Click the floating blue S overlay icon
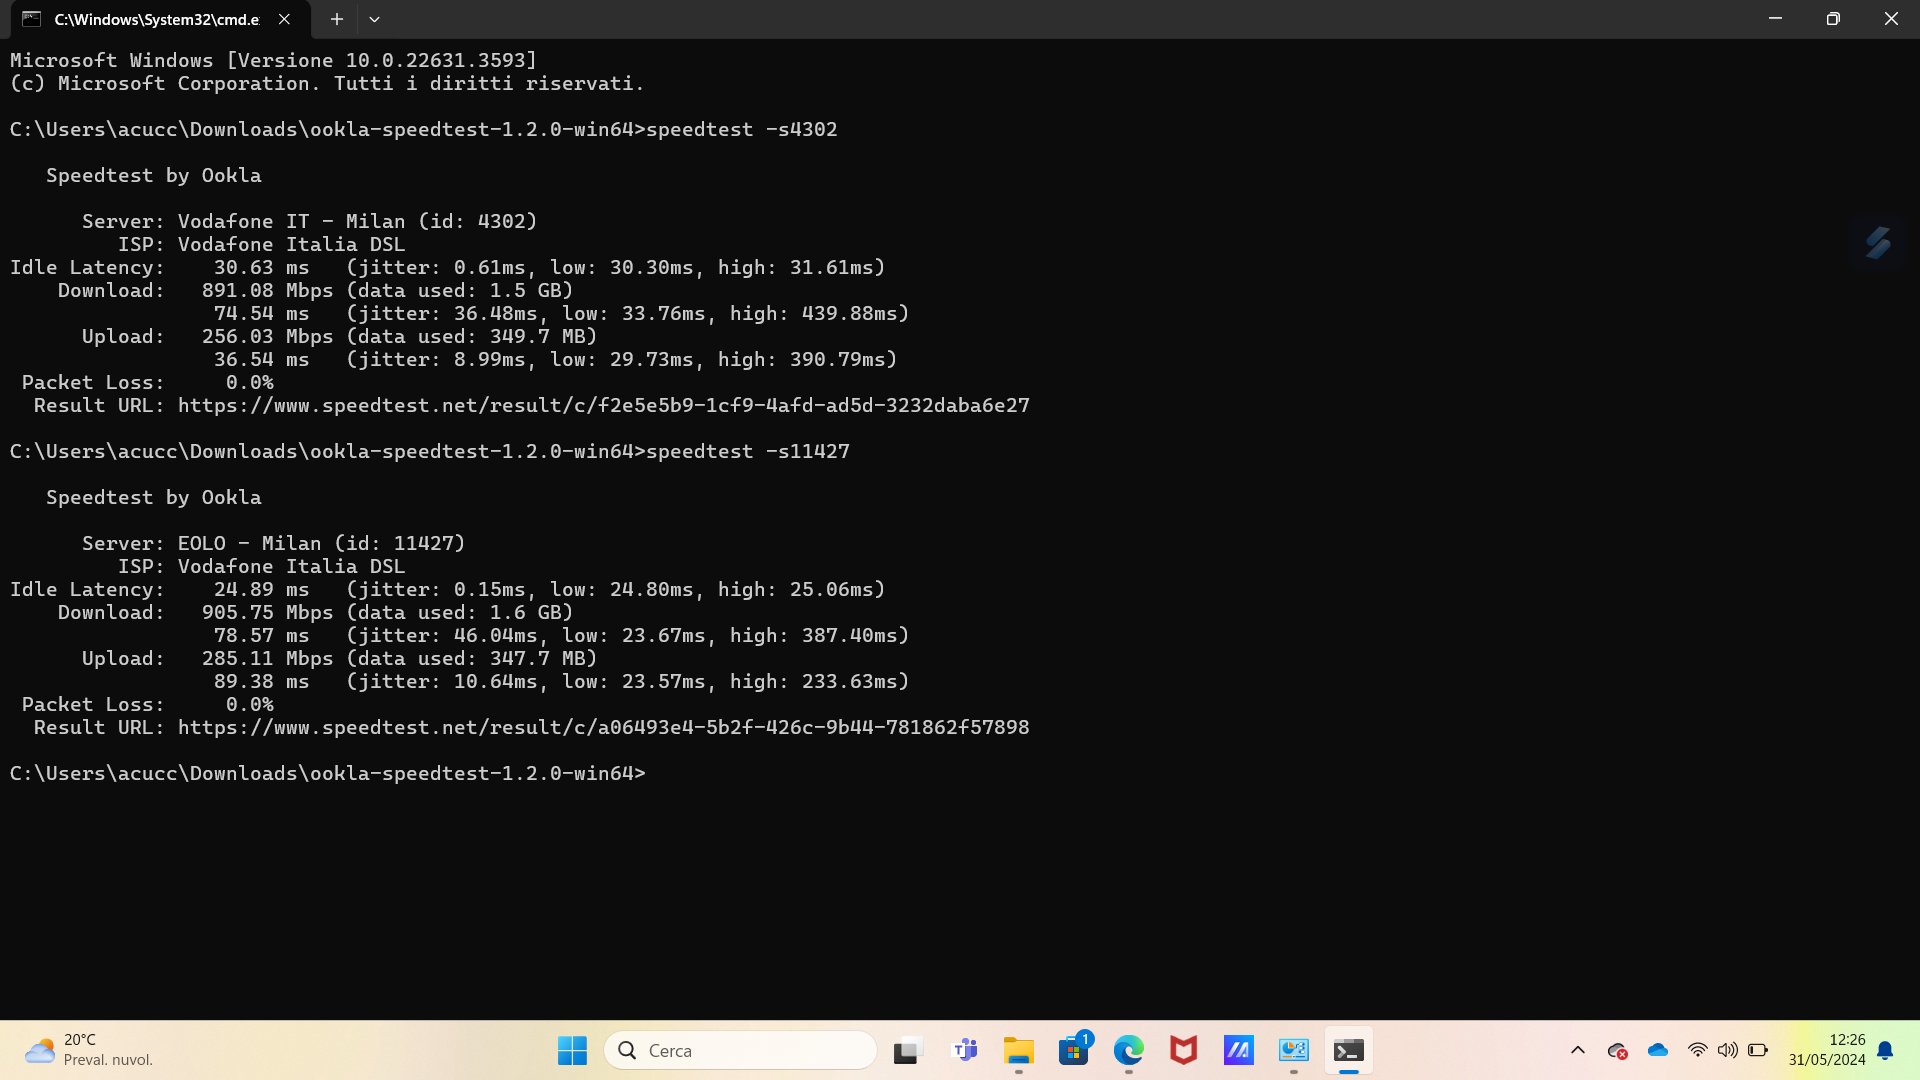Image resolution: width=1920 pixels, height=1080 pixels. click(x=1878, y=243)
